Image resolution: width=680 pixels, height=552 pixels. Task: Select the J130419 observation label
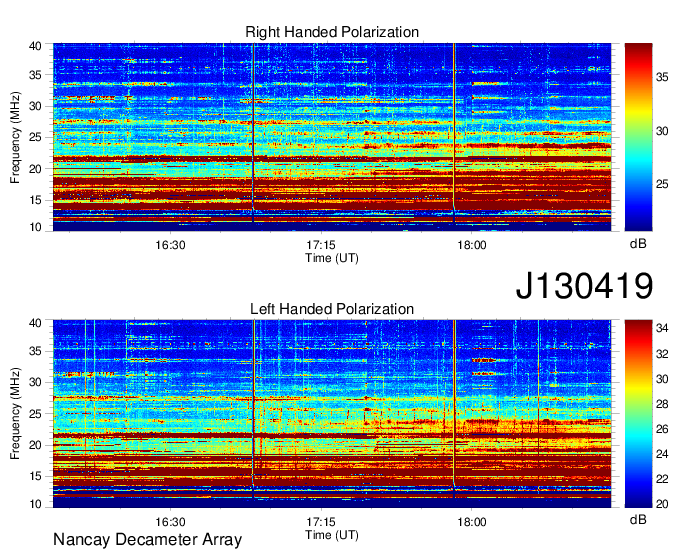584,286
